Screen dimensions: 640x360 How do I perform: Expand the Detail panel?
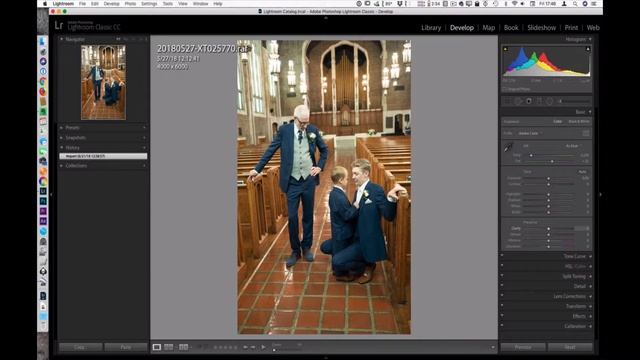[590, 287]
